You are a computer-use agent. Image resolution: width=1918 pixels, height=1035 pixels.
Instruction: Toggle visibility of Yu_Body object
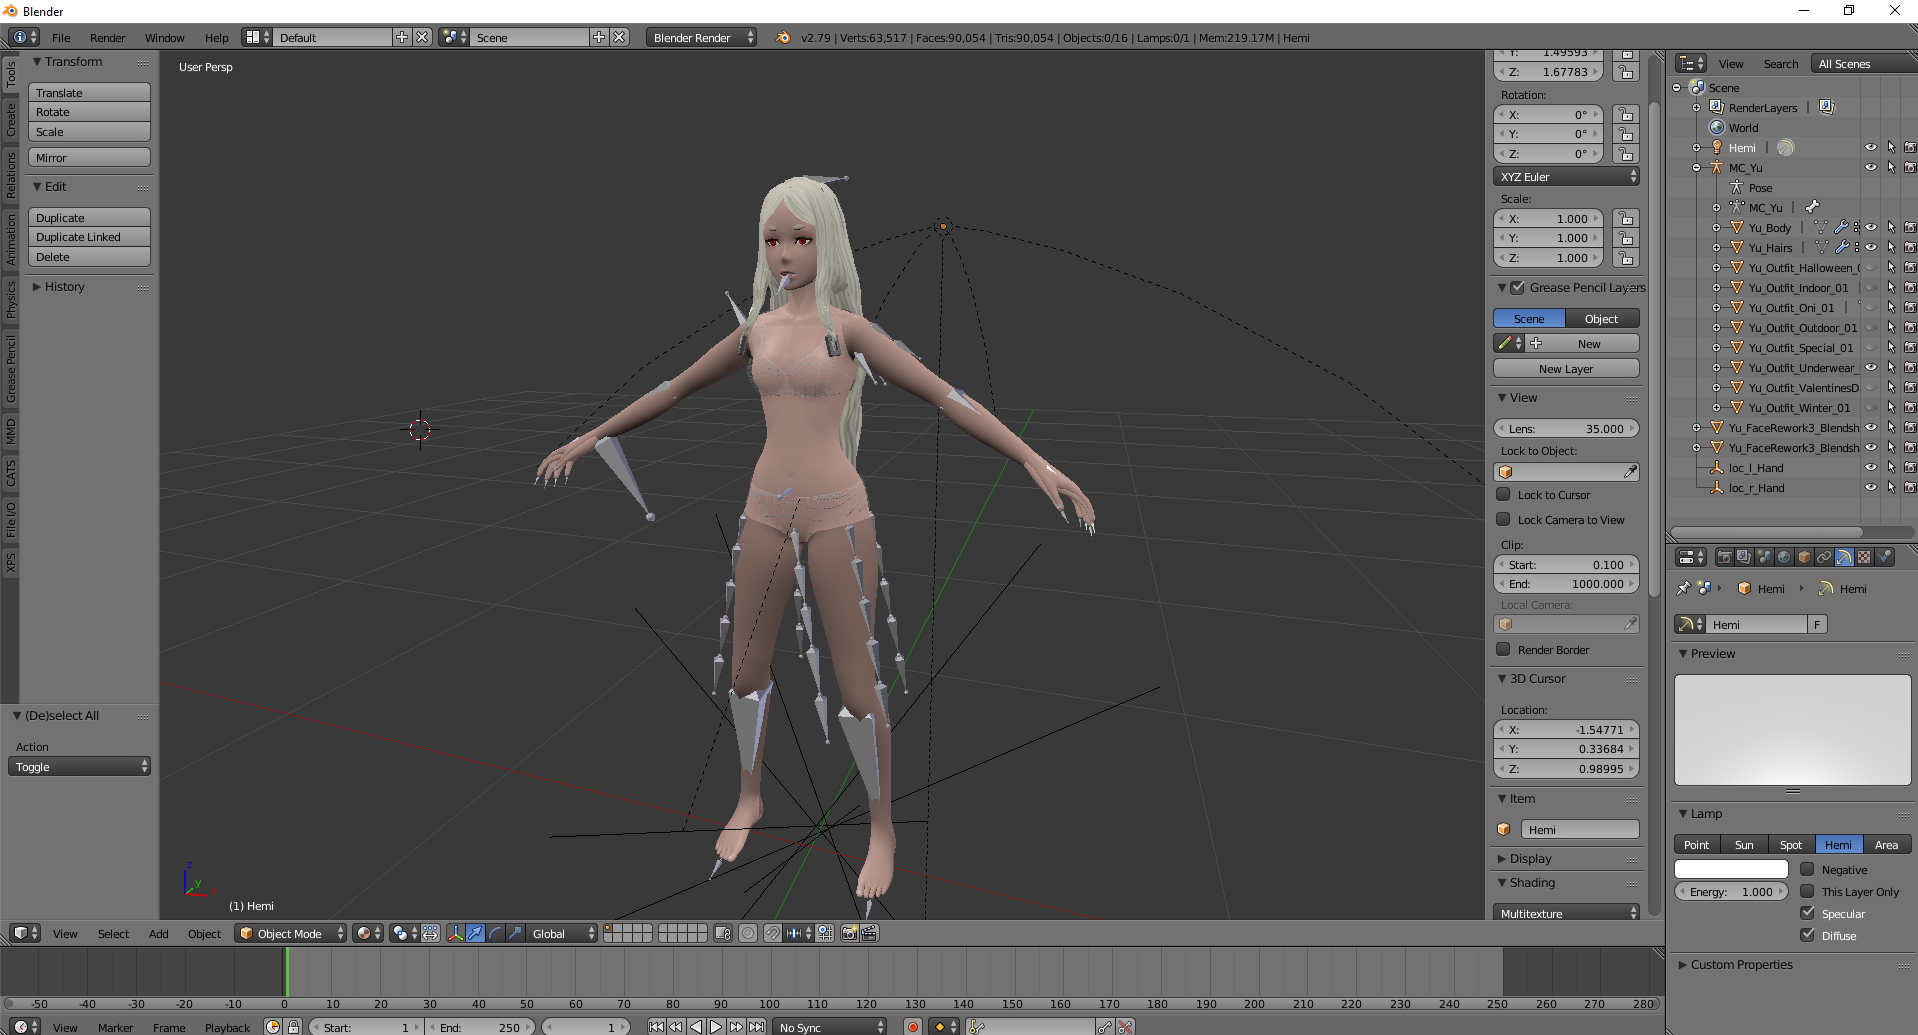(1871, 228)
